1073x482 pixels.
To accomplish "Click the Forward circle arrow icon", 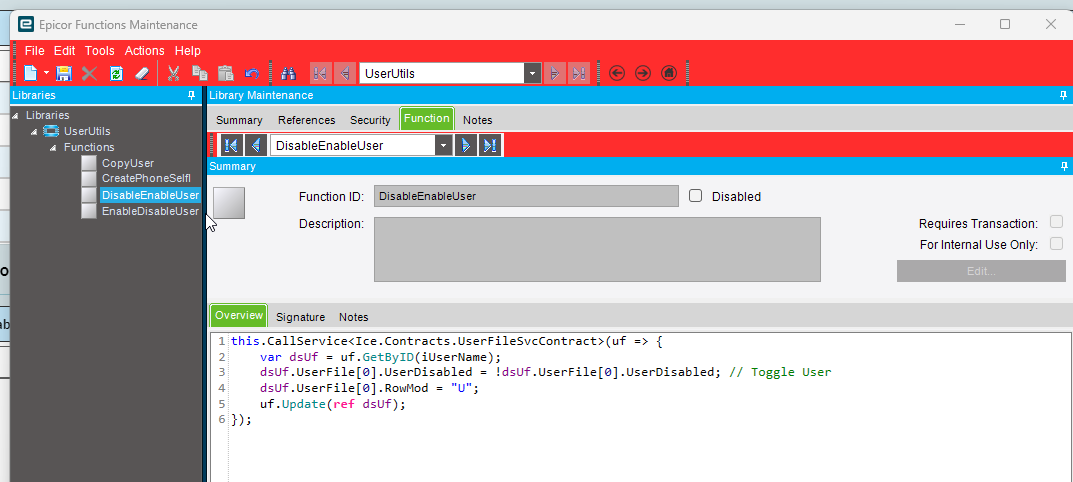I will pyautogui.click(x=643, y=73).
